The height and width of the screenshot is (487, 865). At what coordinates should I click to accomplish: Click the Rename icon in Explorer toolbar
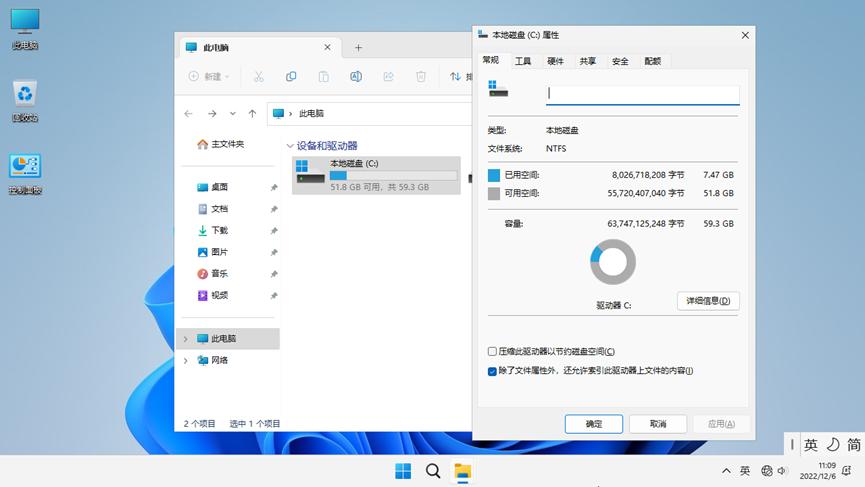click(356, 77)
